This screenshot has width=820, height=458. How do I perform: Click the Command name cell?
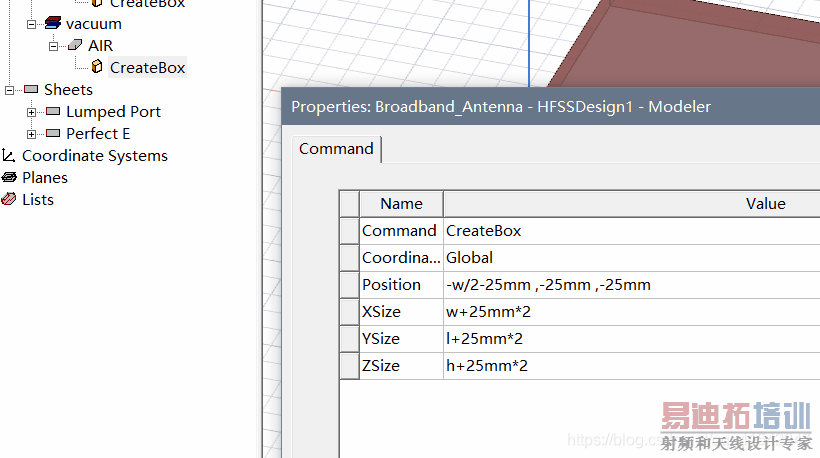pos(401,231)
